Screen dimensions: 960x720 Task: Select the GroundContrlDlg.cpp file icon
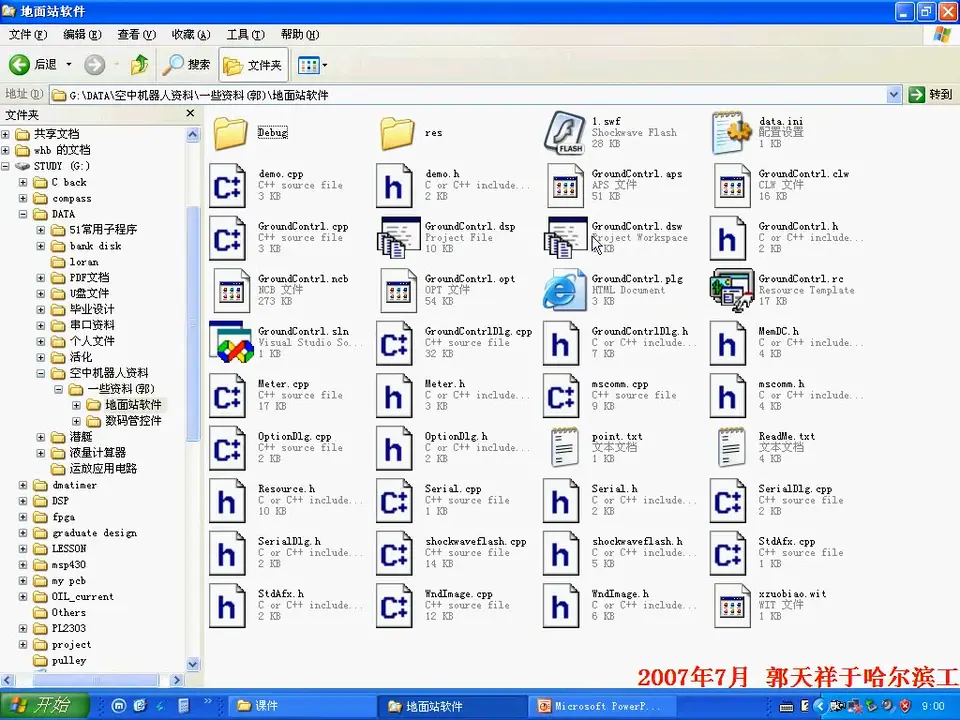394,343
